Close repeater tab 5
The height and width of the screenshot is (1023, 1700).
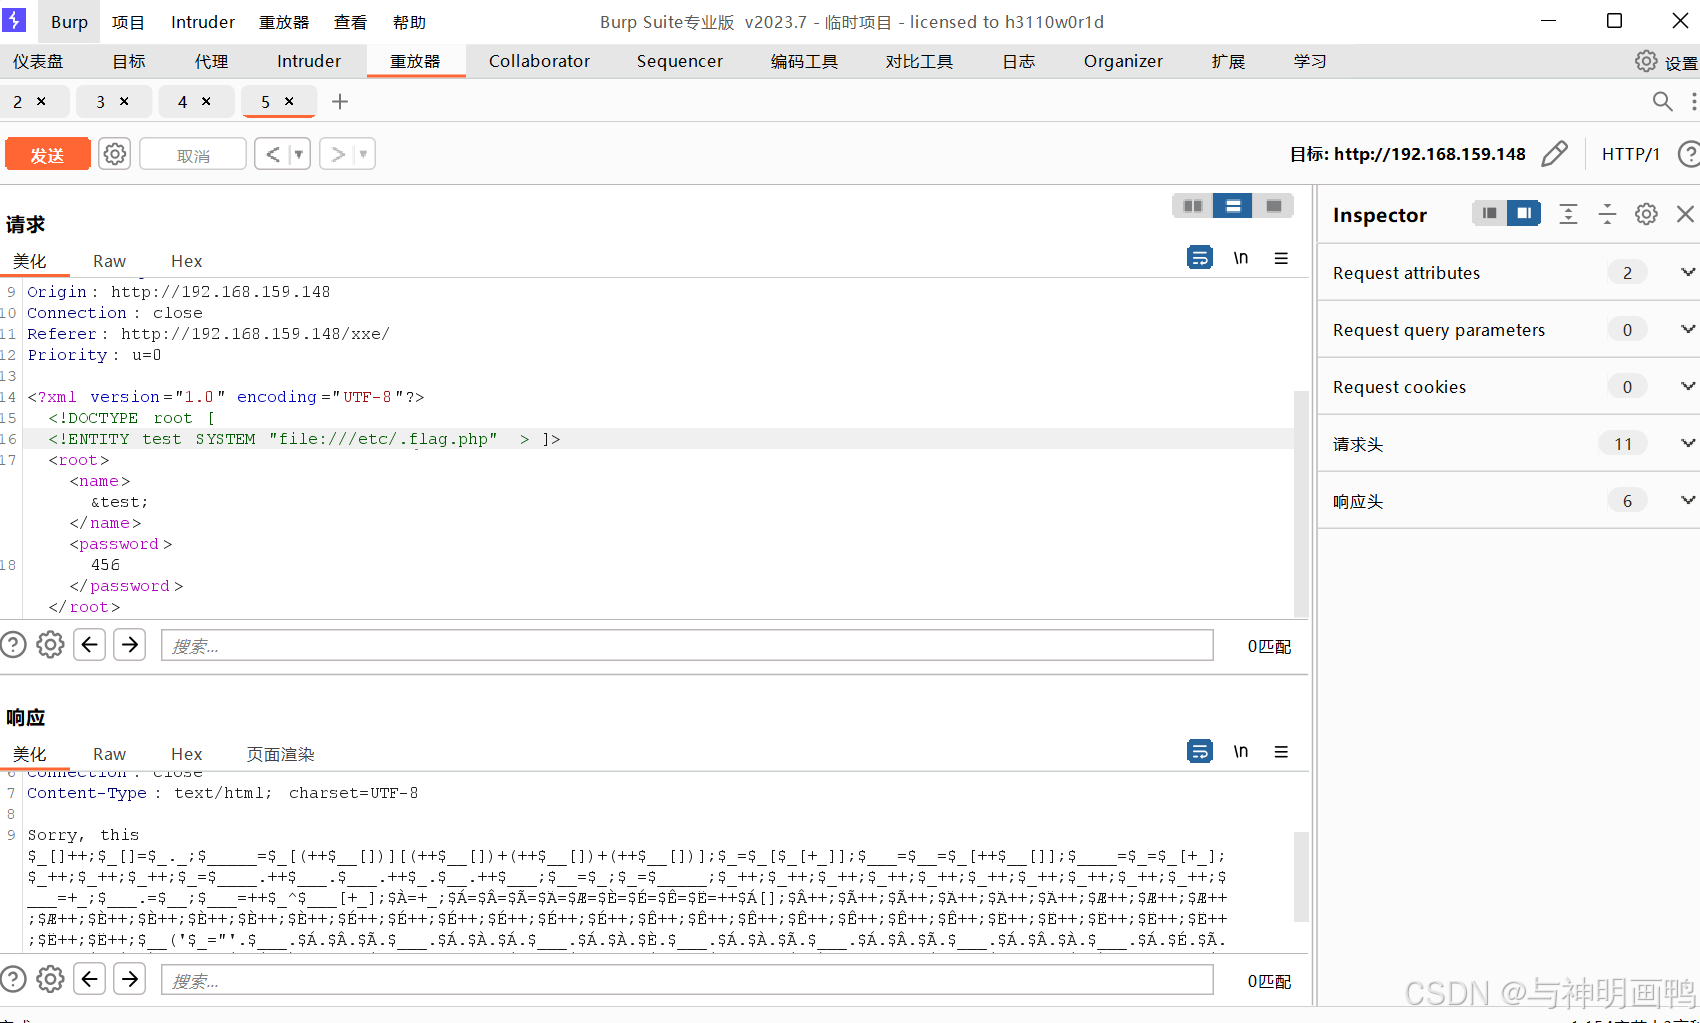(289, 101)
